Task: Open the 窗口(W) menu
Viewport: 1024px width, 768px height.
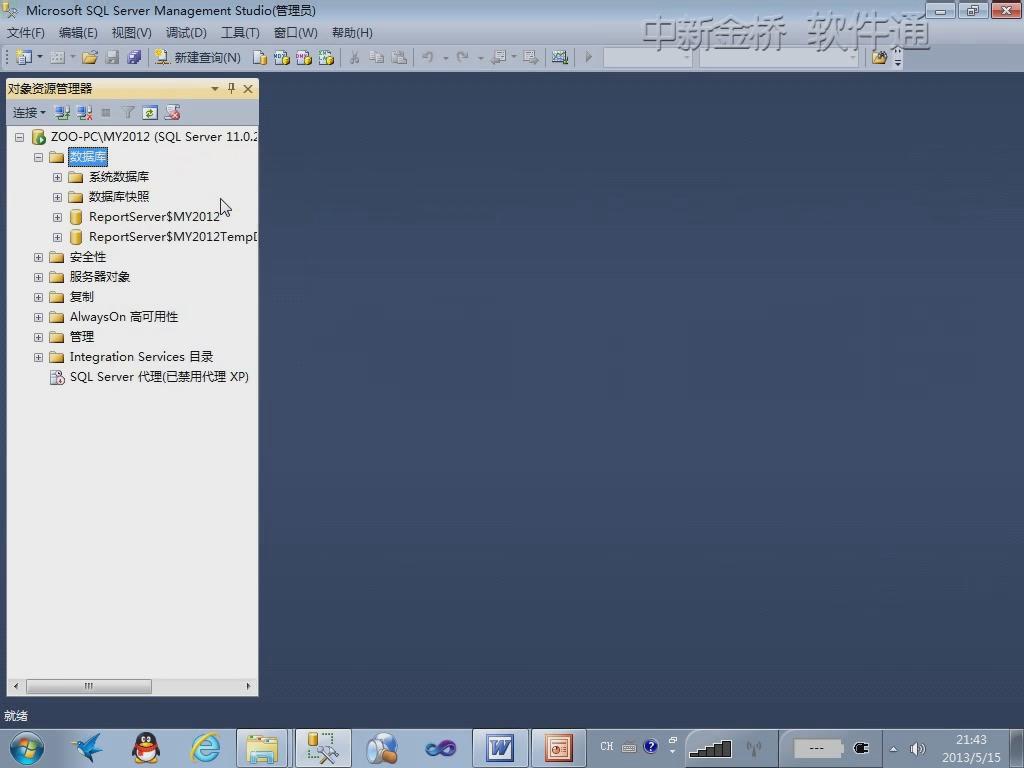Action: coord(296,33)
